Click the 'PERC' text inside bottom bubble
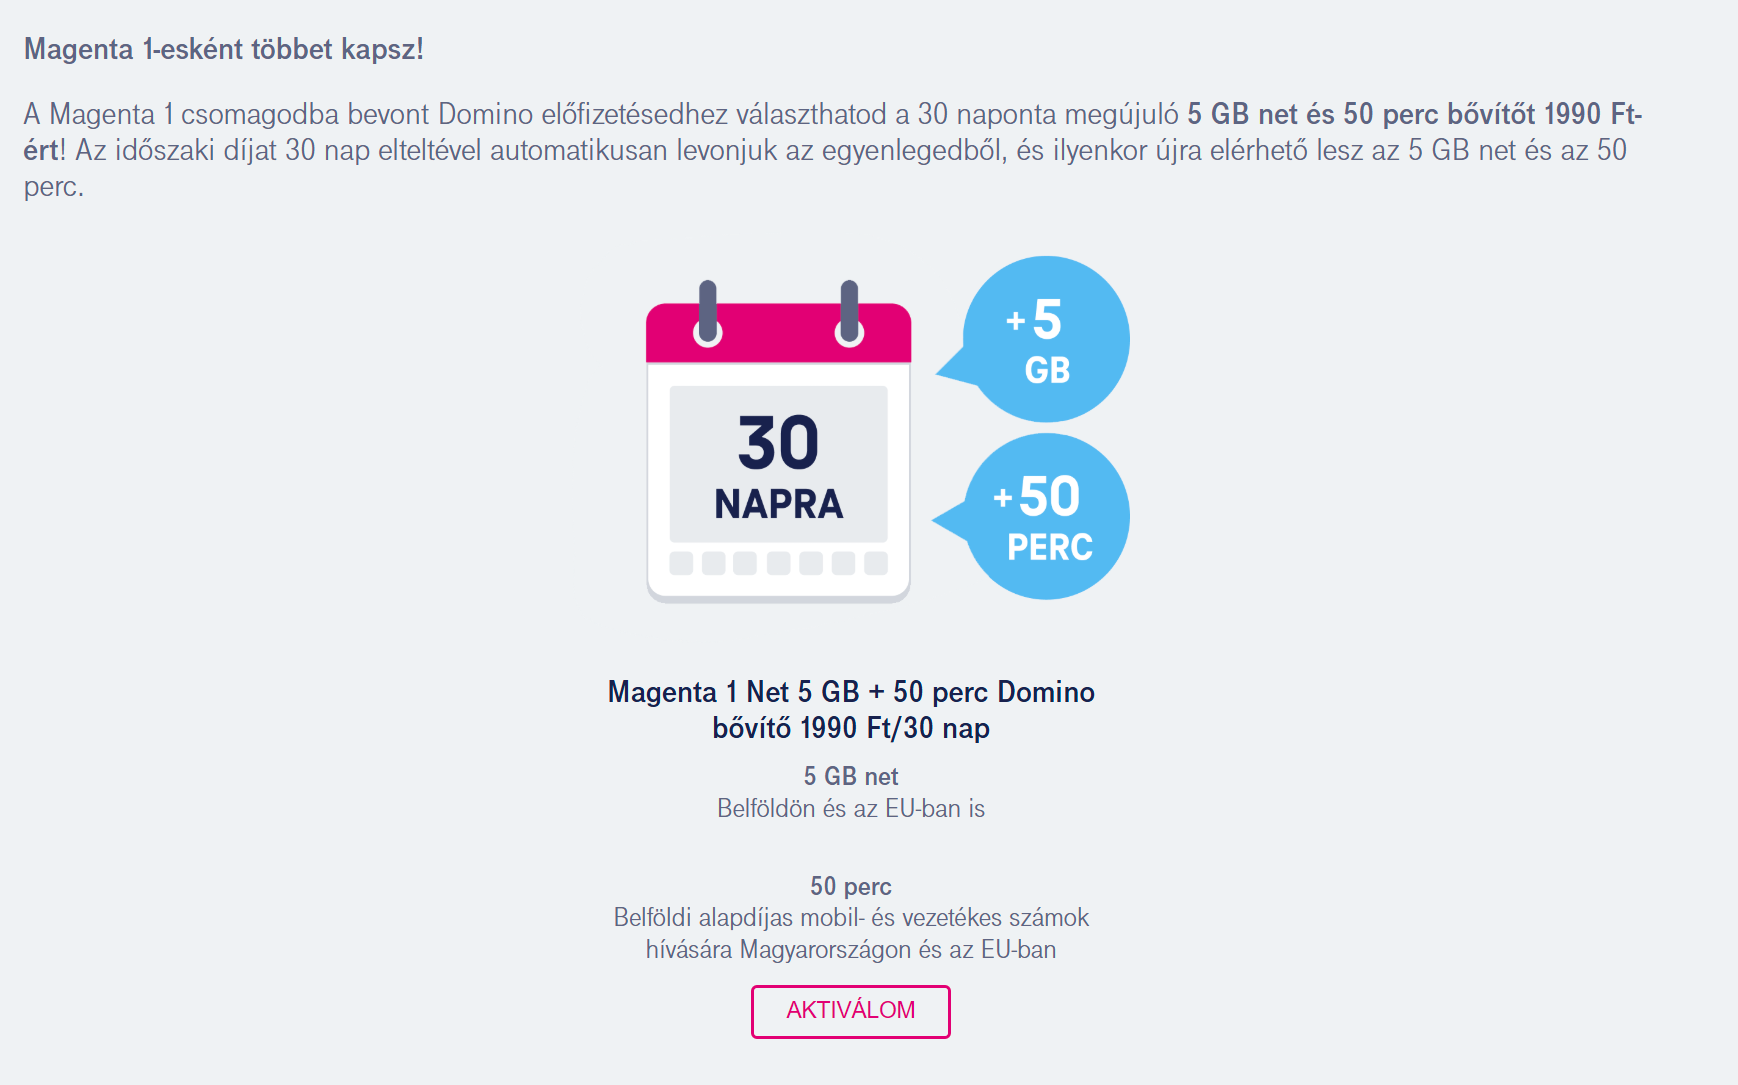The width and height of the screenshot is (1738, 1085). [1050, 548]
